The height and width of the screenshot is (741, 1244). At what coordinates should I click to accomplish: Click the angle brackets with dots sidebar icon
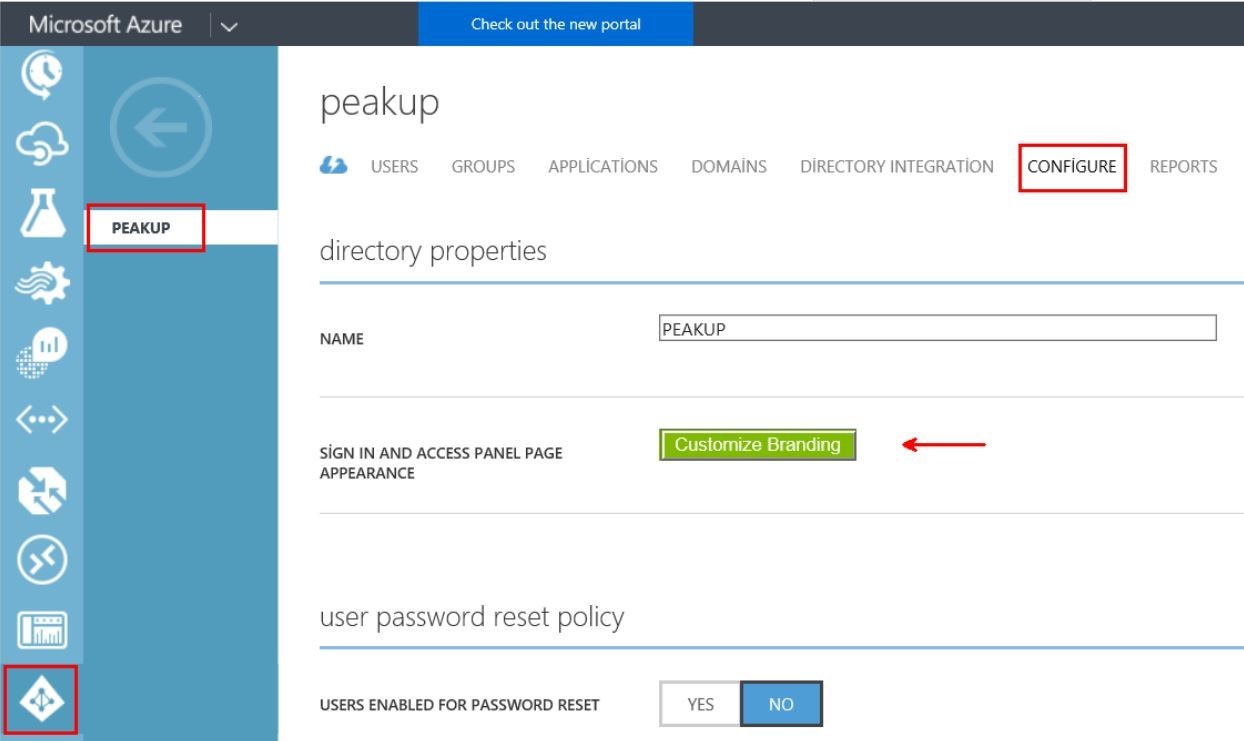pos(41,419)
